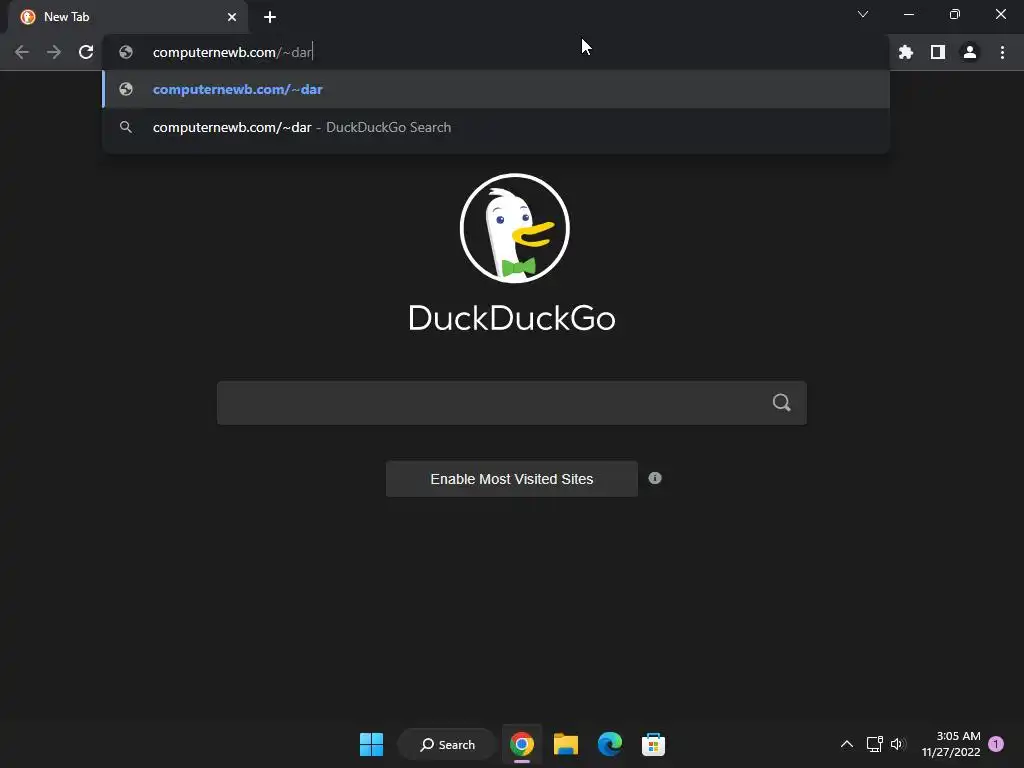Select the New Tab tab
The height and width of the screenshot is (768, 1024).
(x=127, y=17)
